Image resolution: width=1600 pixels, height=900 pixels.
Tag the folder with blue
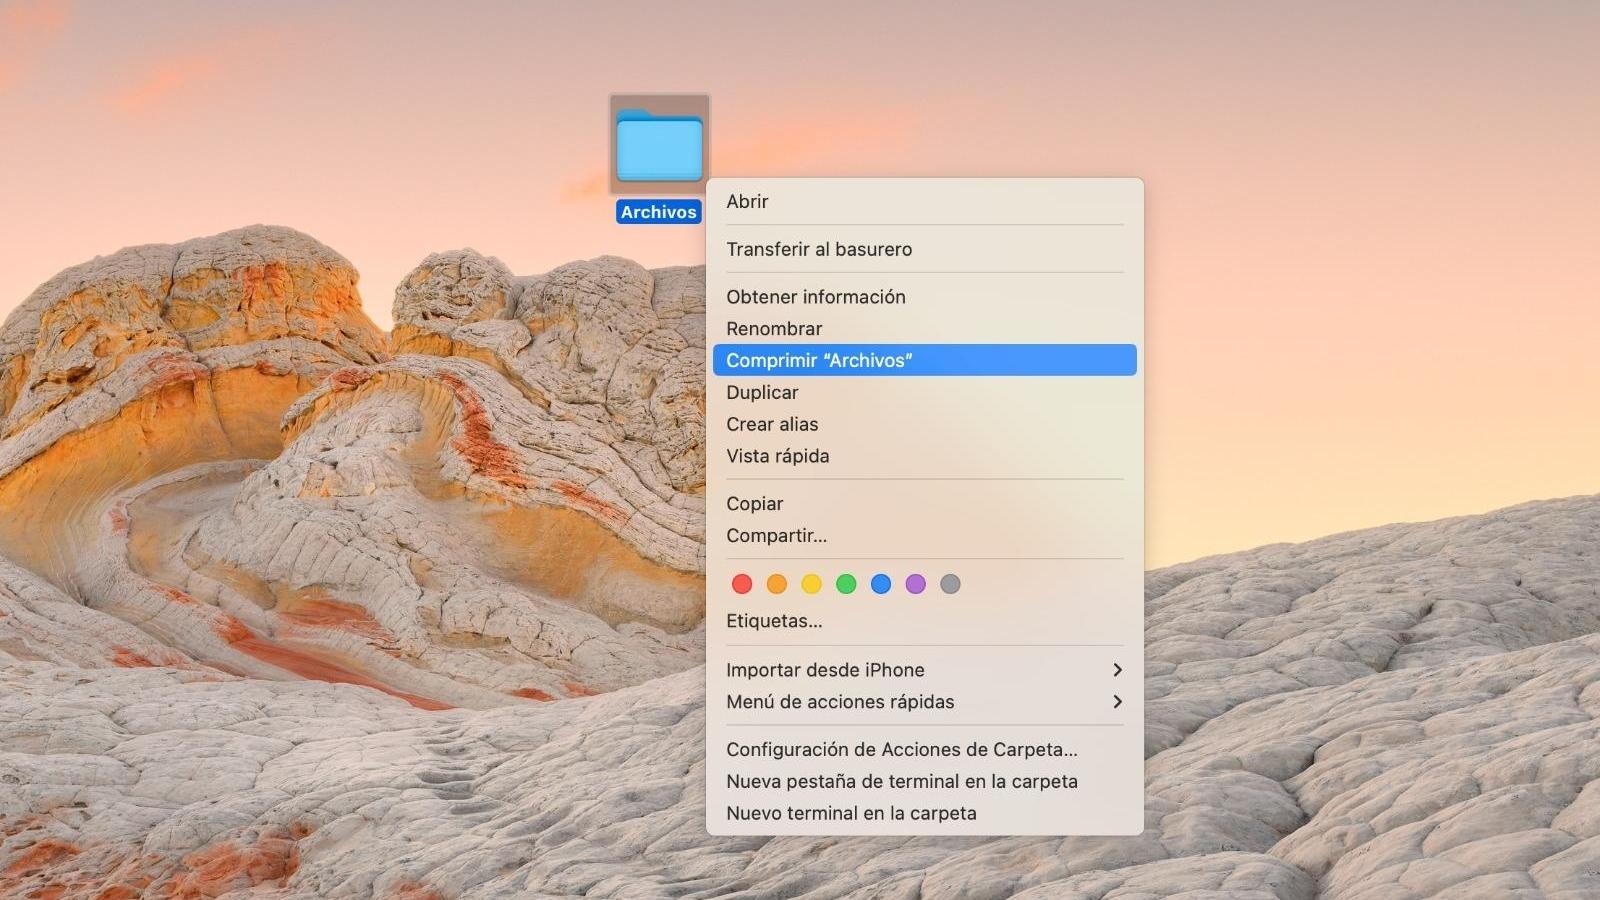click(x=881, y=584)
